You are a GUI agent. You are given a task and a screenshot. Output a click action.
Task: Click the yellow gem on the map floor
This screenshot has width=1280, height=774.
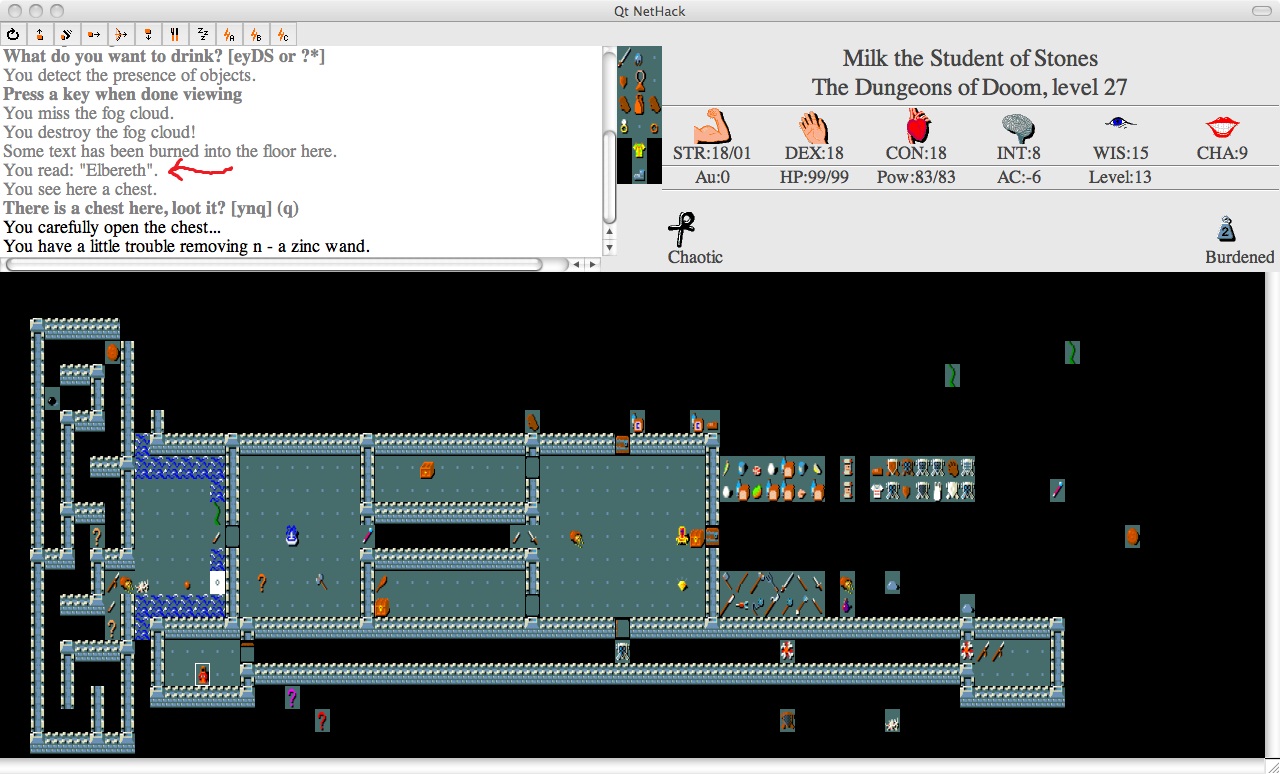tap(683, 585)
